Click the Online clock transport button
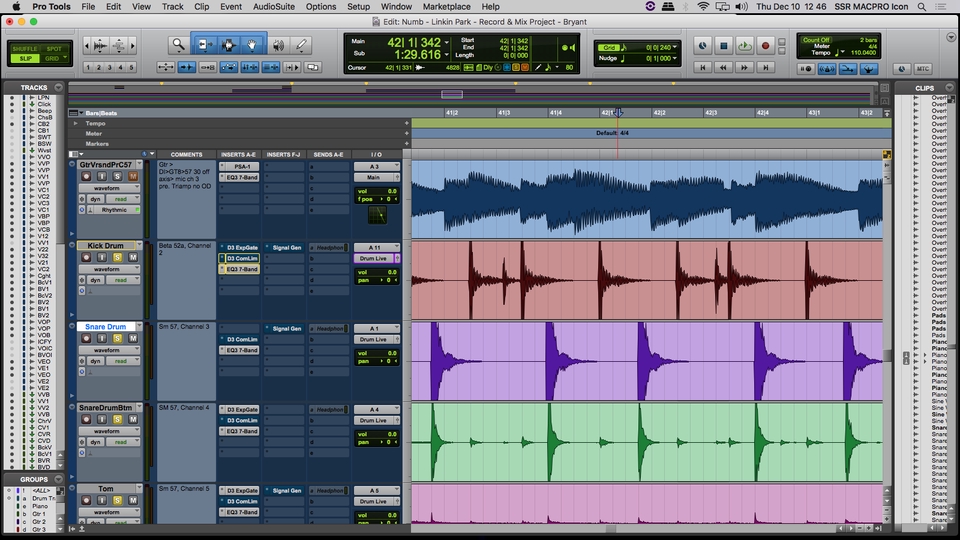The width and height of the screenshot is (960, 540). (703, 45)
